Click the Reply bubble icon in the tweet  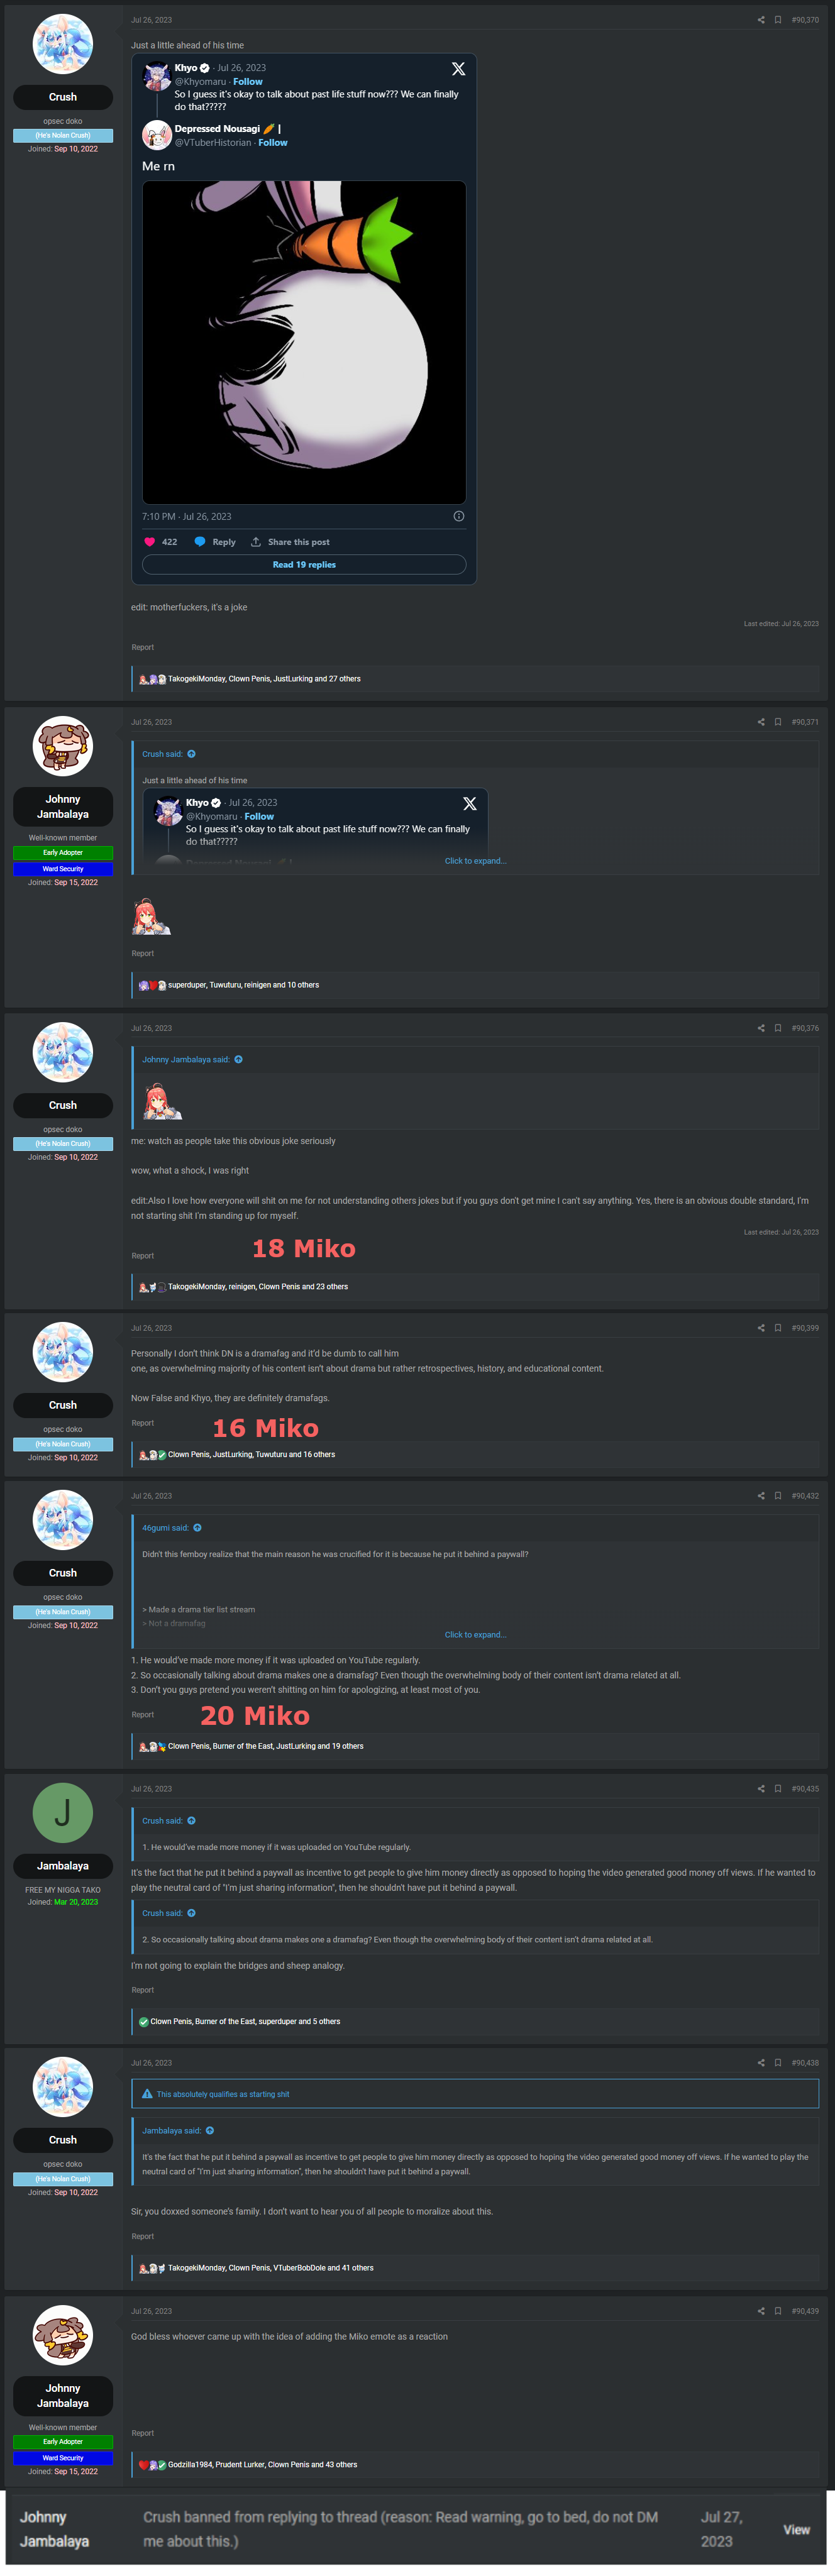[200, 542]
